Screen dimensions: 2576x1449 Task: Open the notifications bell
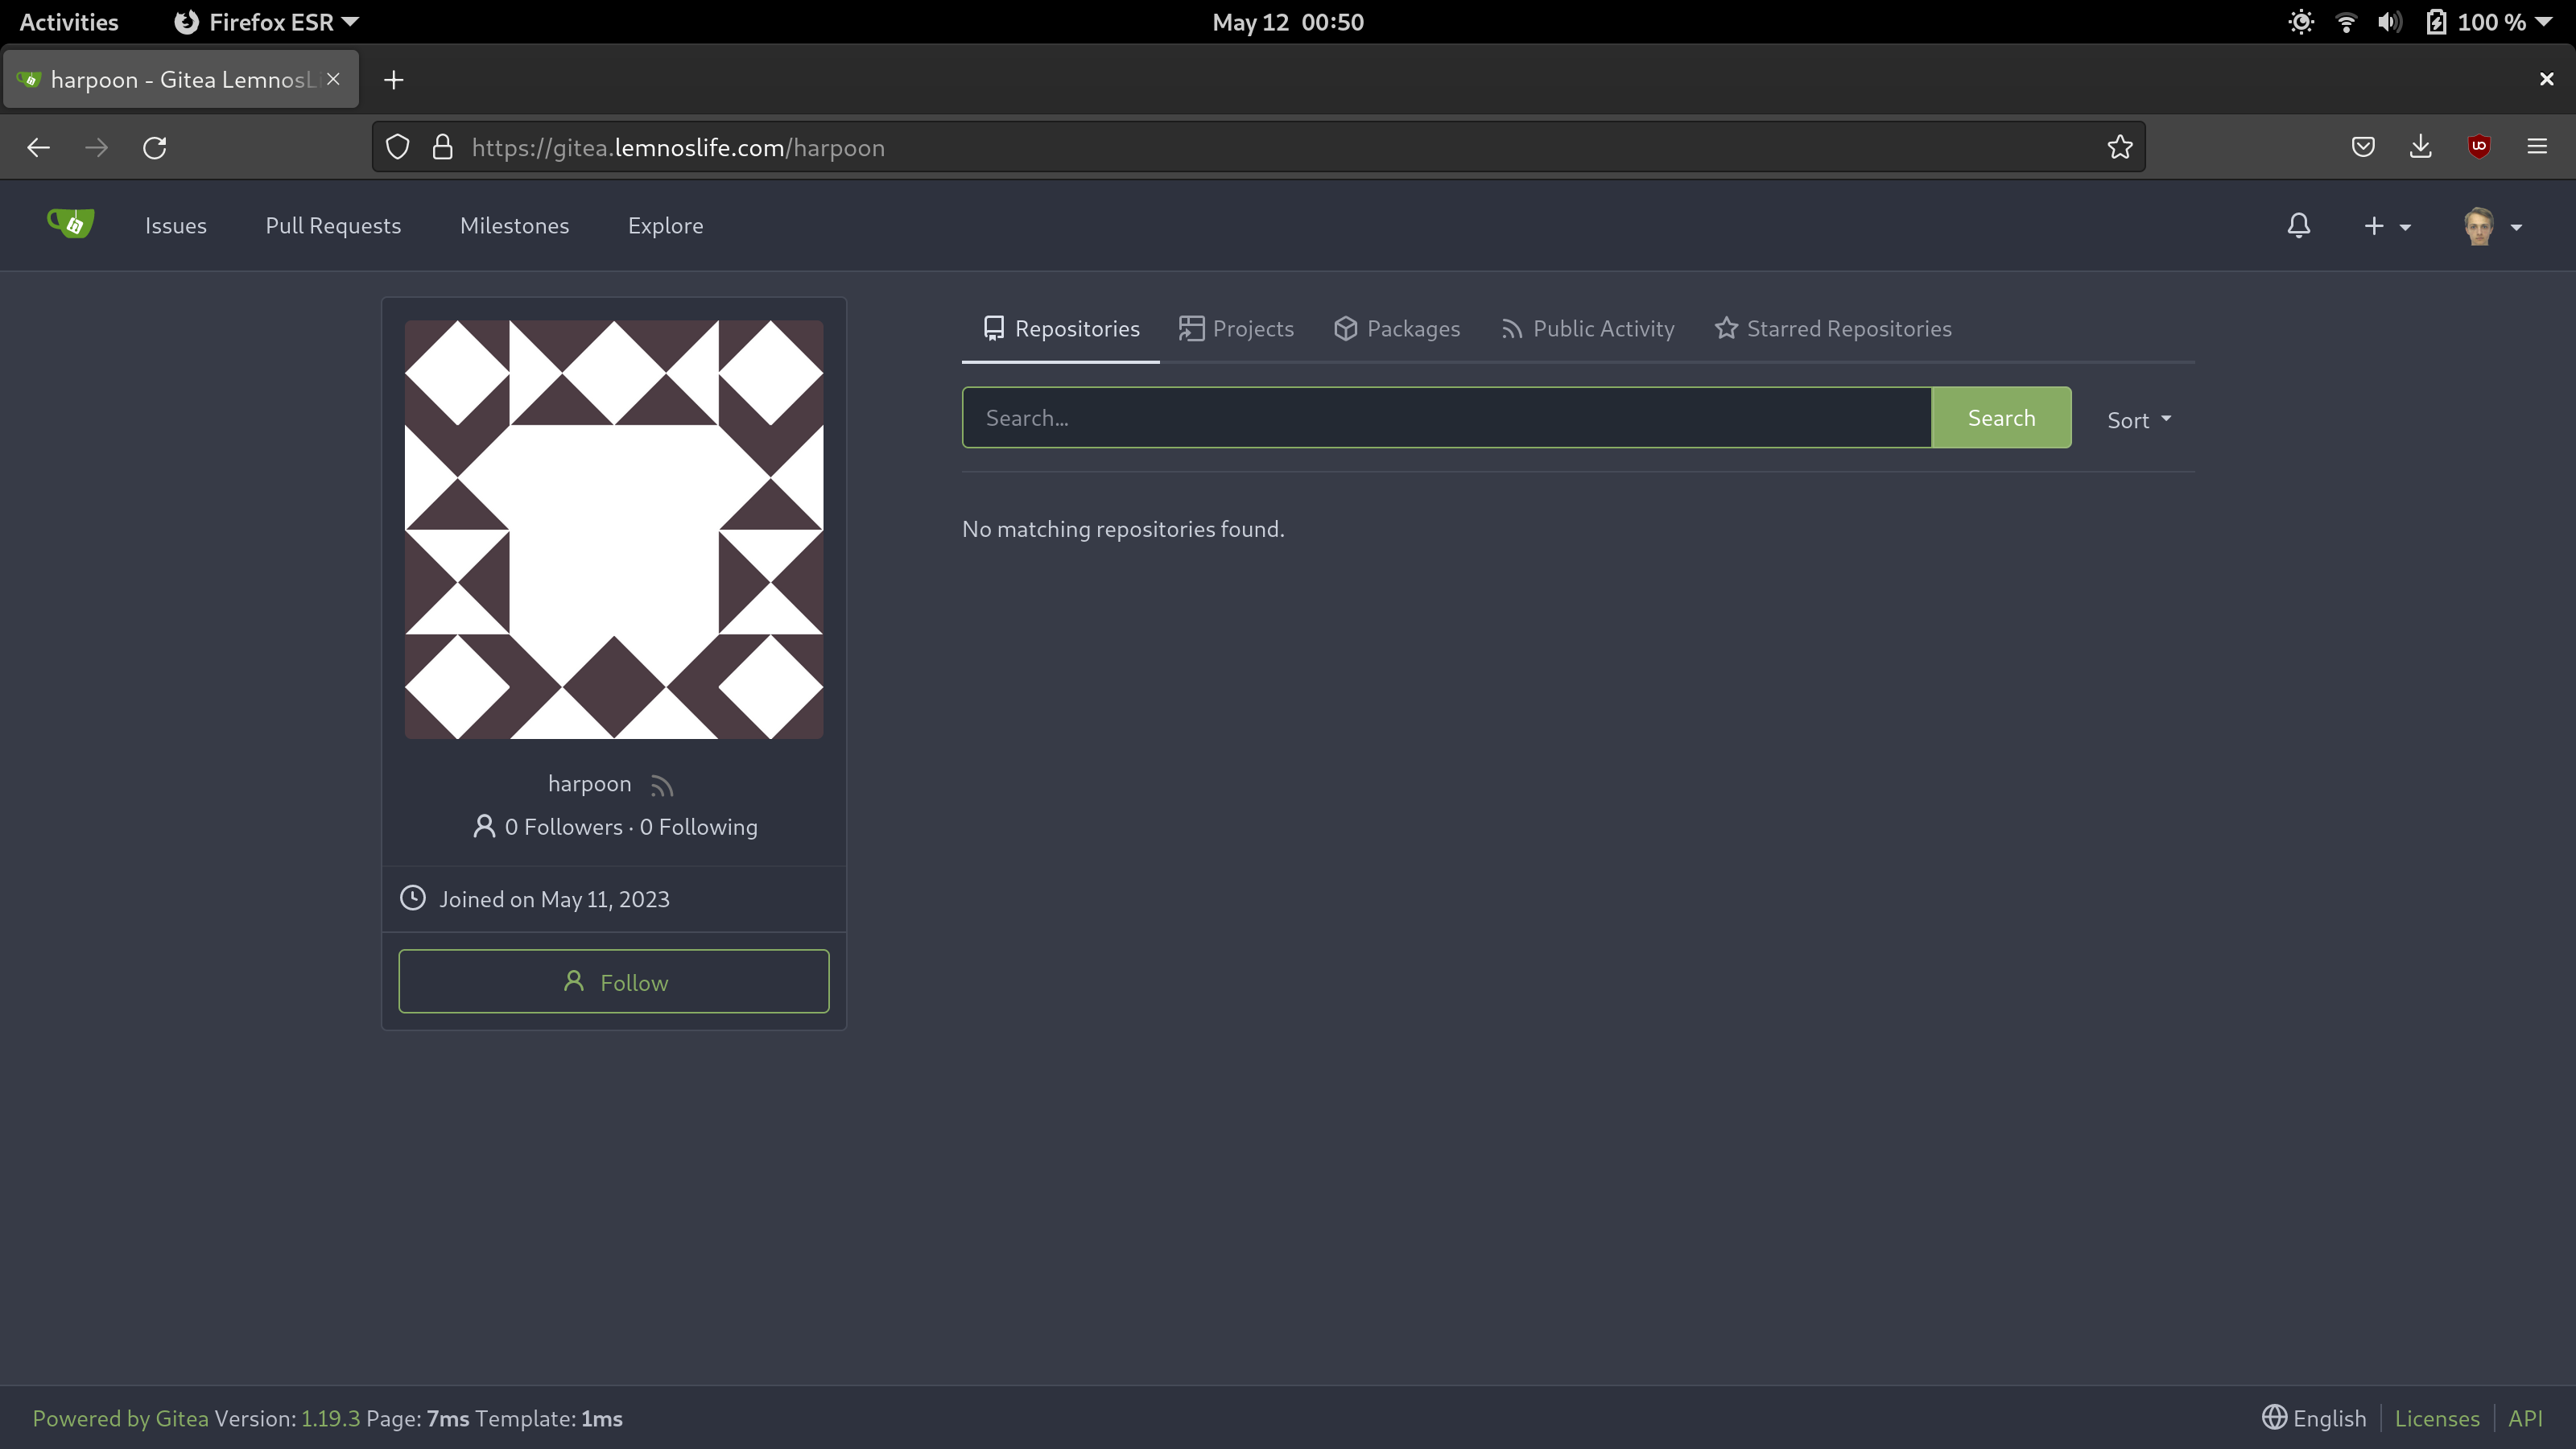(2298, 226)
